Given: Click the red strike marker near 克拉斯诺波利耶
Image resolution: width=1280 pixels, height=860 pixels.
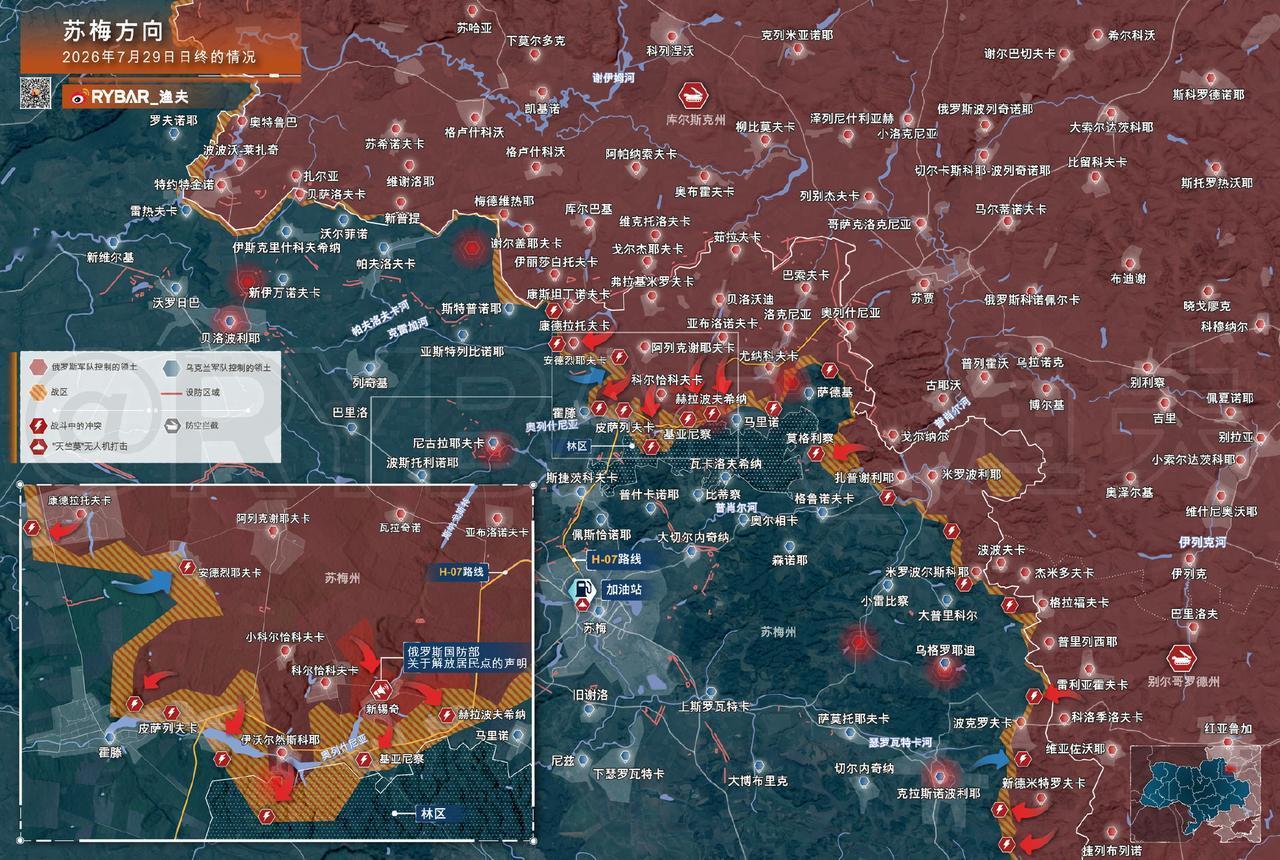Looking at the screenshot, I should click(x=938, y=774).
